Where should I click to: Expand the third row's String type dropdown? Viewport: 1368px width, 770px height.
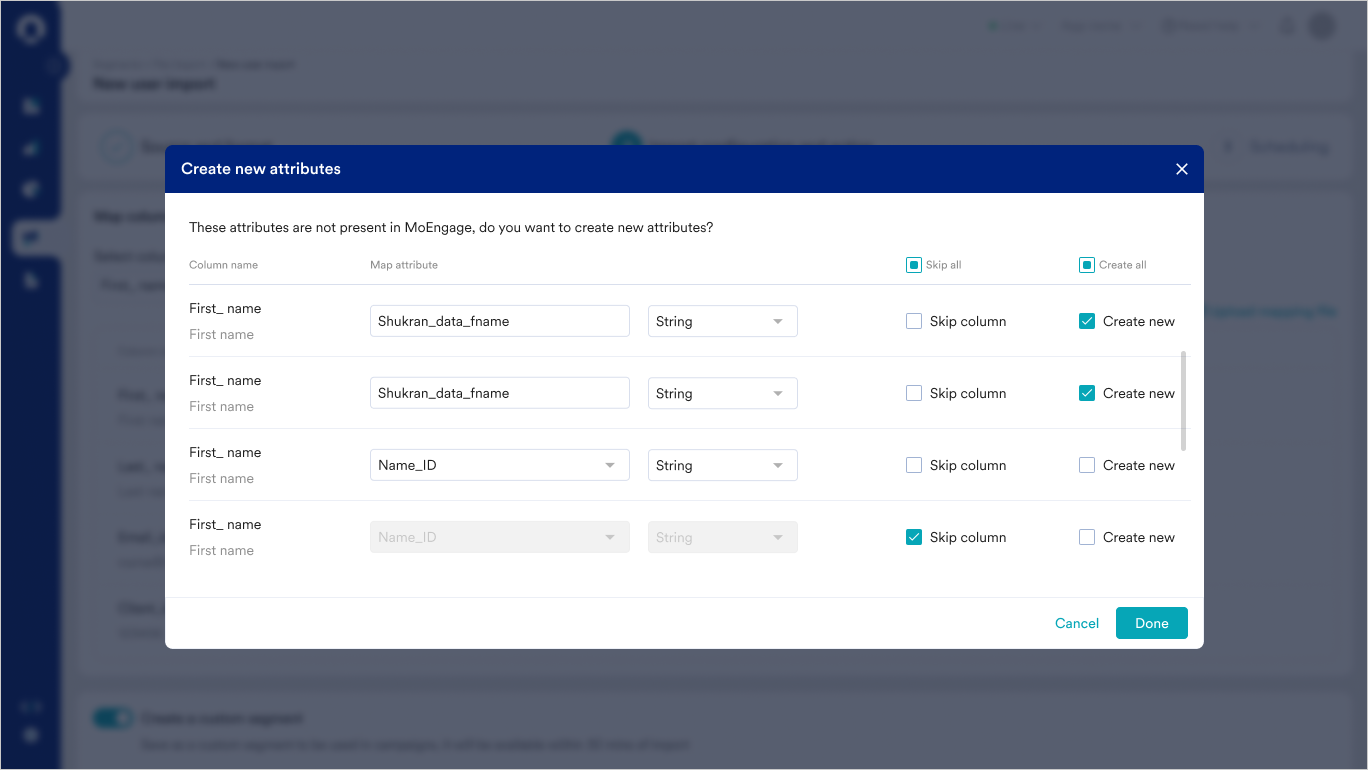[x=722, y=465]
